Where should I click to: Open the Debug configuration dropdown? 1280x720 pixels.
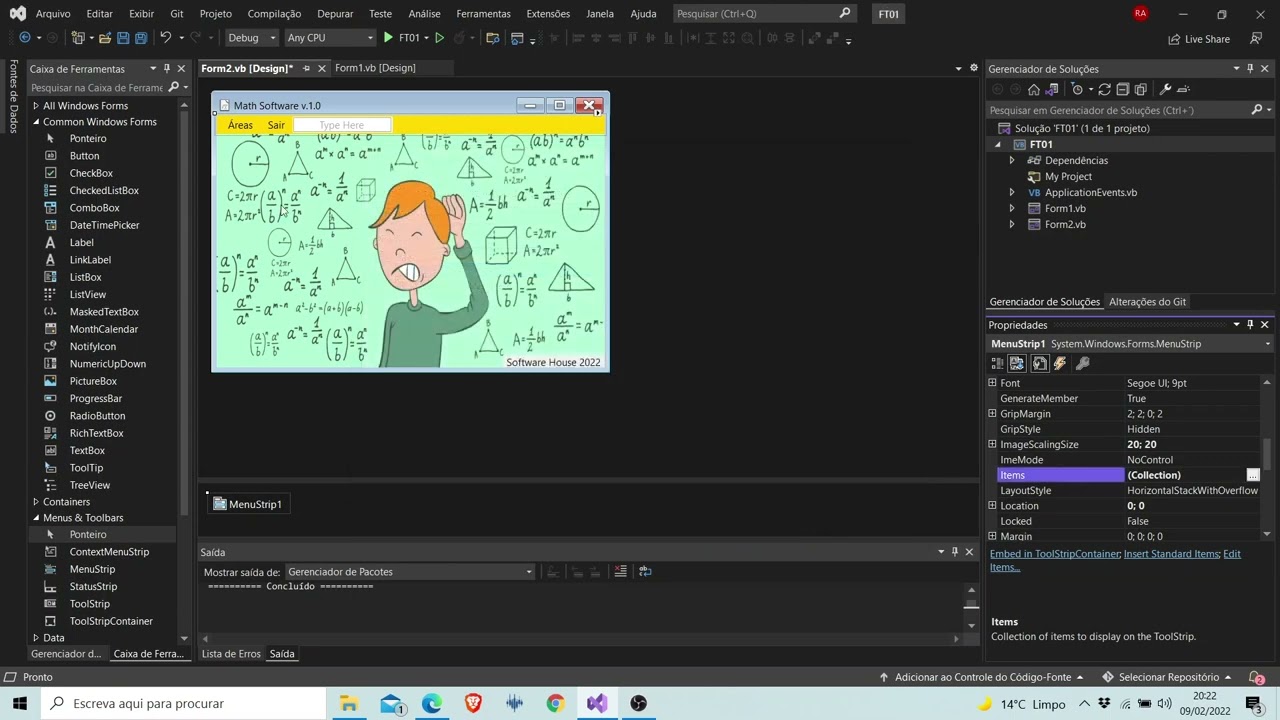251,38
